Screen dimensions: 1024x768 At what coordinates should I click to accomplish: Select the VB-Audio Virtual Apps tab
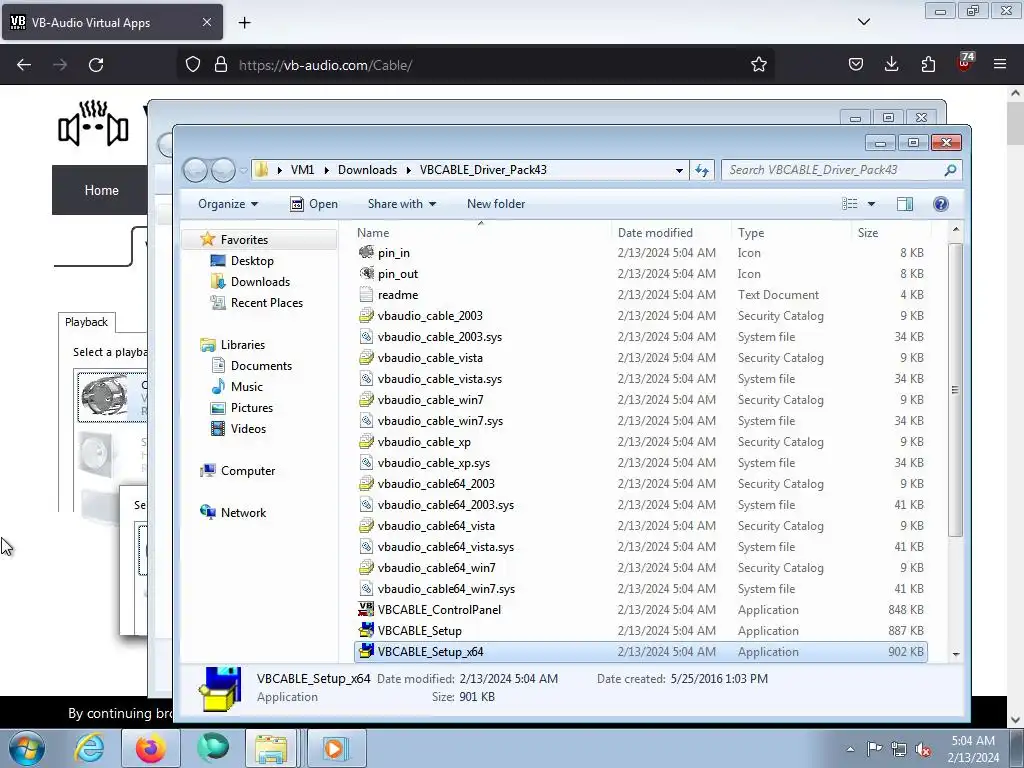click(x=112, y=22)
